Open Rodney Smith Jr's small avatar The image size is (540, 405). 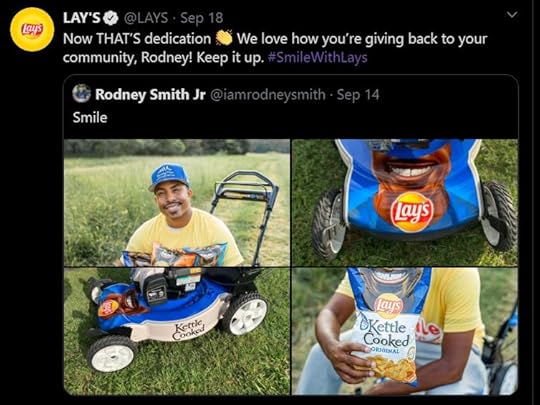coord(82,93)
